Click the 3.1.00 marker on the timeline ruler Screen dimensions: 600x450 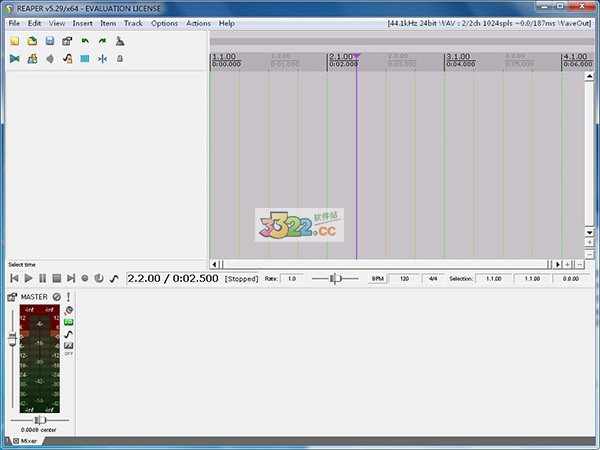(x=458, y=57)
